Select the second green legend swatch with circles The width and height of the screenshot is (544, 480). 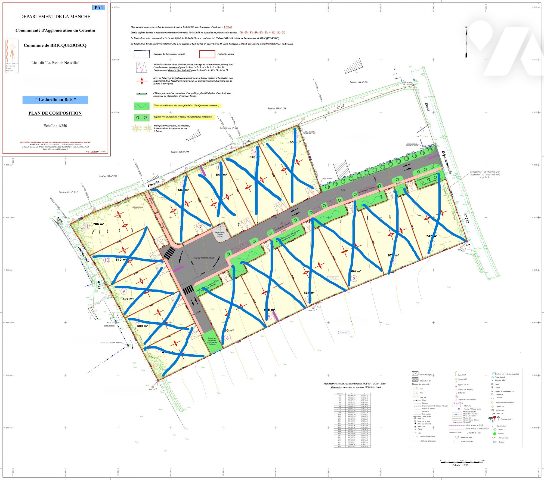[x=142, y=117]
